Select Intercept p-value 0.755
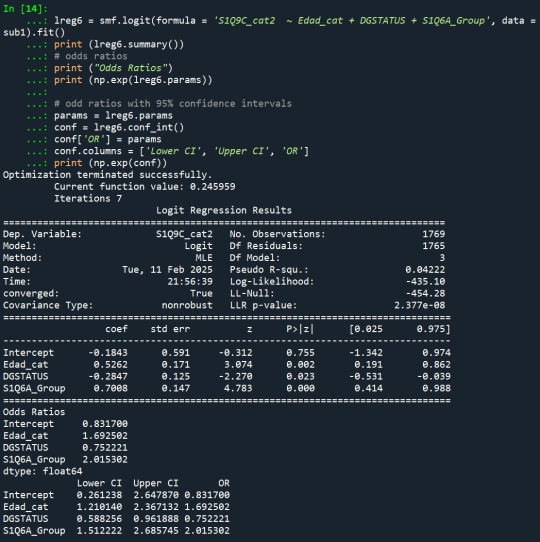 (300, 353)
